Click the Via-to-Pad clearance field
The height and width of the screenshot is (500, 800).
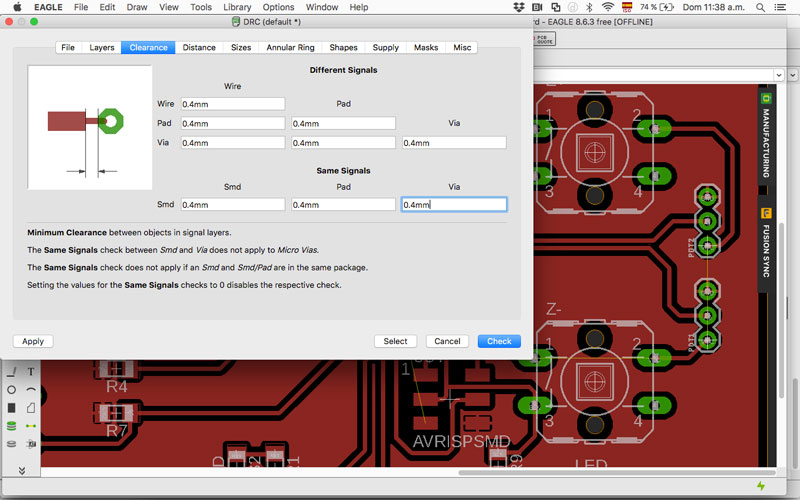[343, 143]
